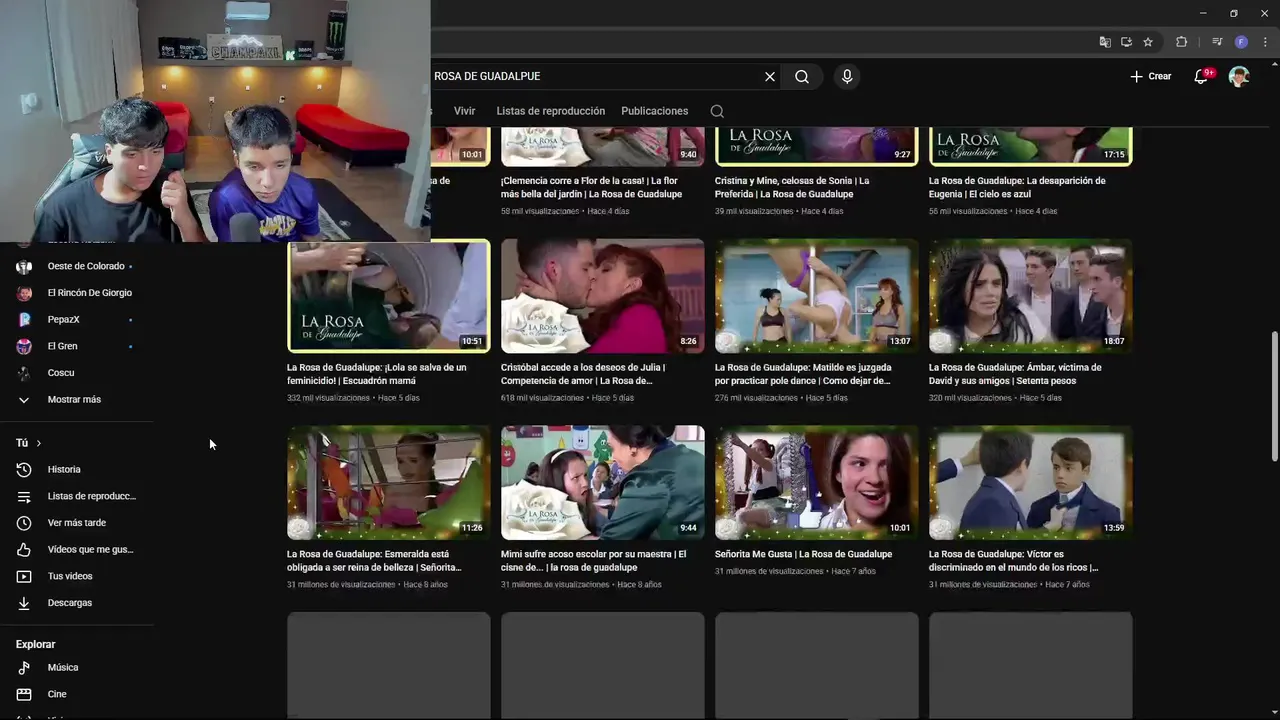This screenshot has width=1280, height=720.
Task: Click title '¡Lola se salva de un feminicidio!'
Action: pos(377,374)
